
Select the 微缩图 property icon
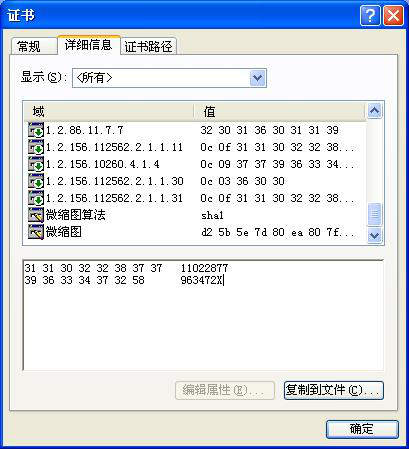coord(36,232)
